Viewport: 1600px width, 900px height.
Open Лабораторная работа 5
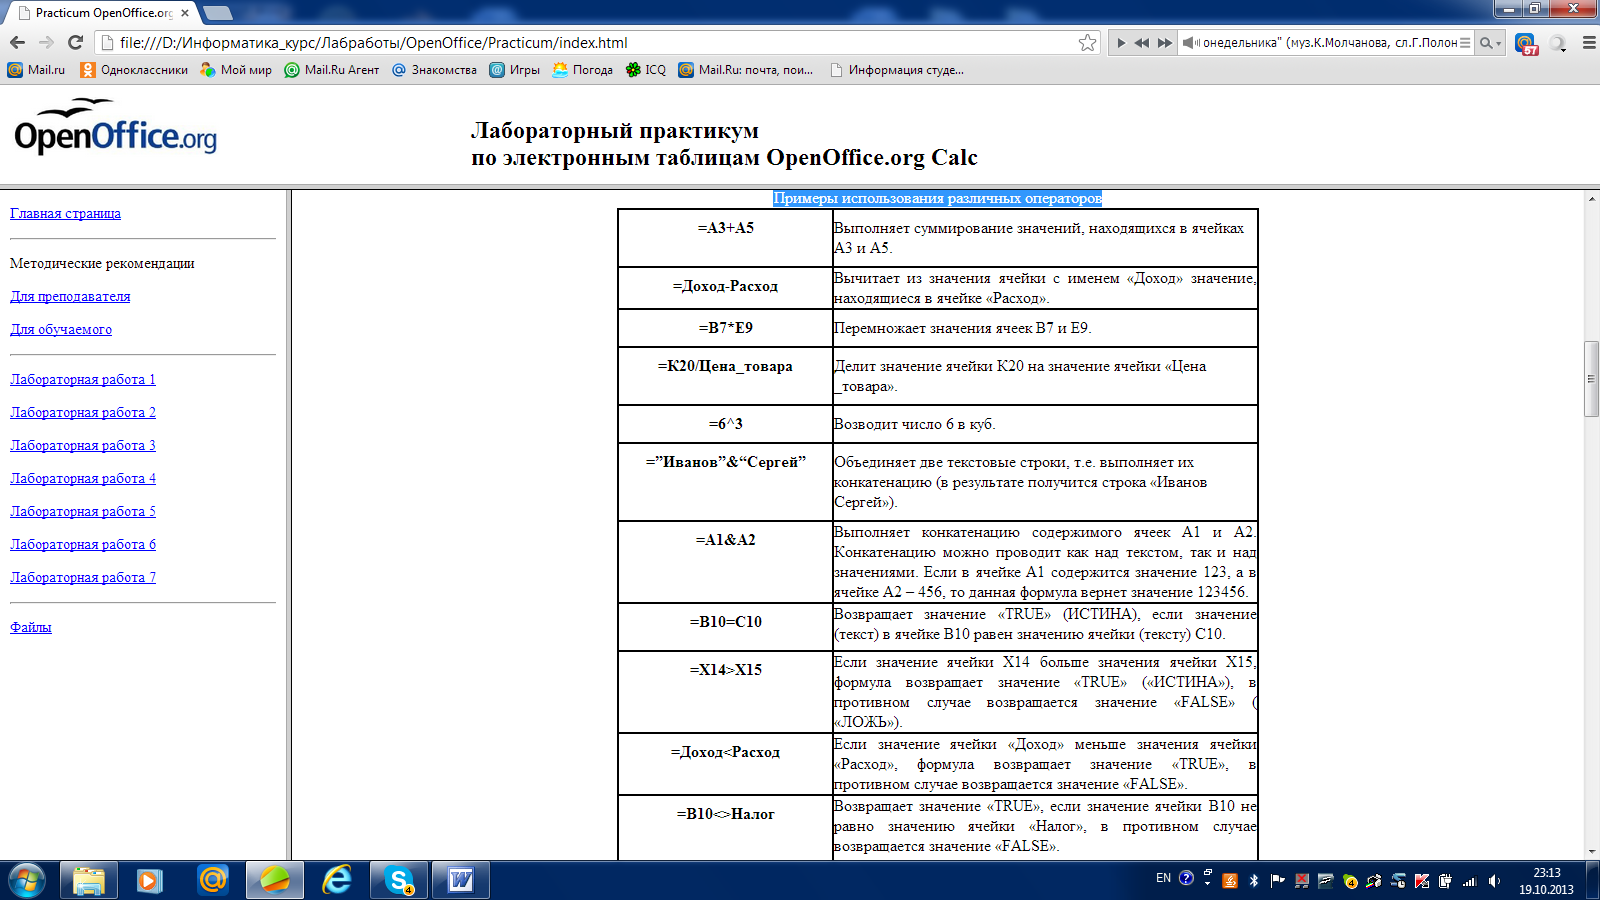83,511
